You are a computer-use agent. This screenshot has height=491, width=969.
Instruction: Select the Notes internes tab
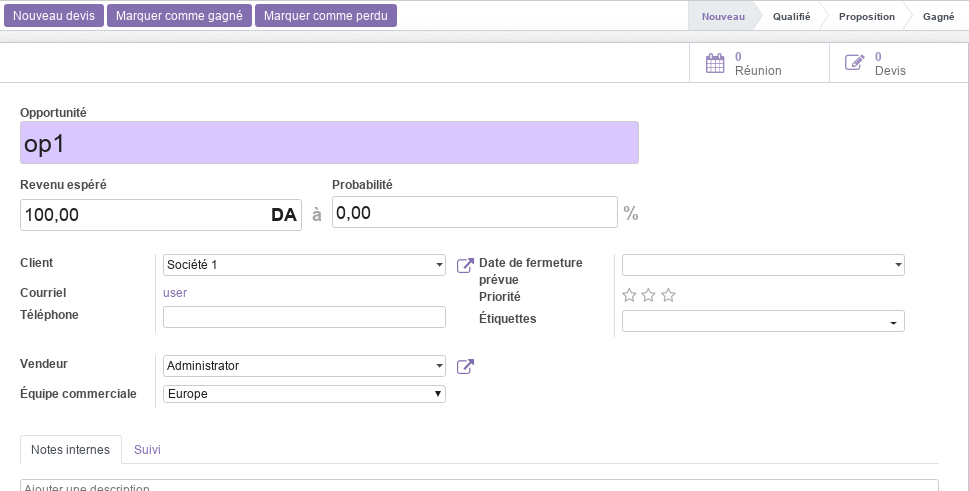tap(70, 450)
